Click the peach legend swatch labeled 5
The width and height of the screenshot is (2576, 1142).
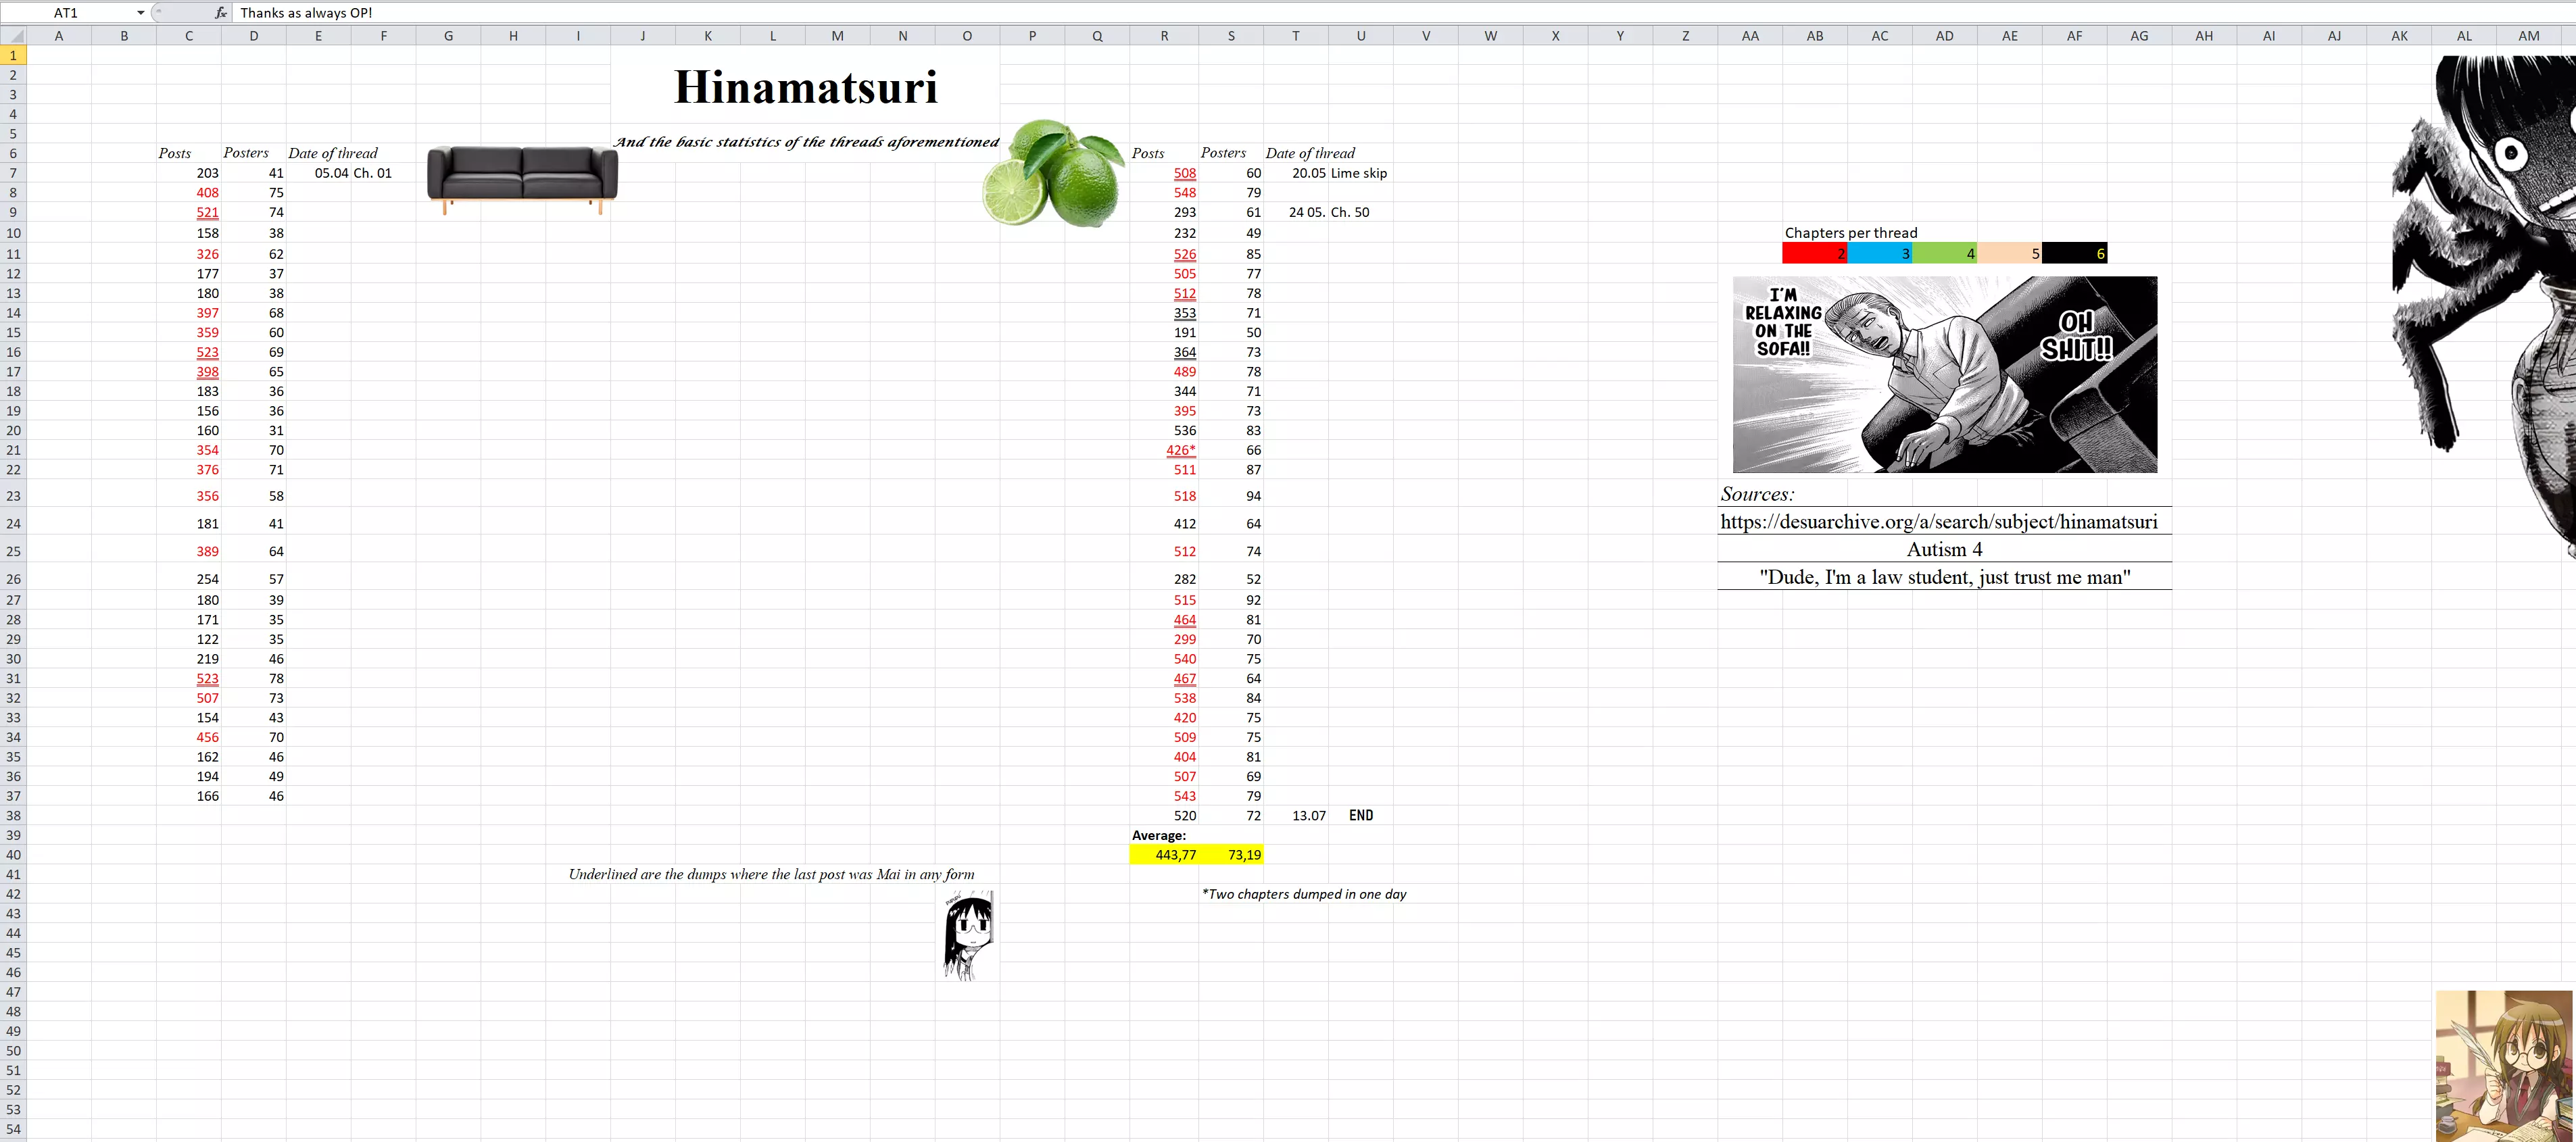[2009, 254]
